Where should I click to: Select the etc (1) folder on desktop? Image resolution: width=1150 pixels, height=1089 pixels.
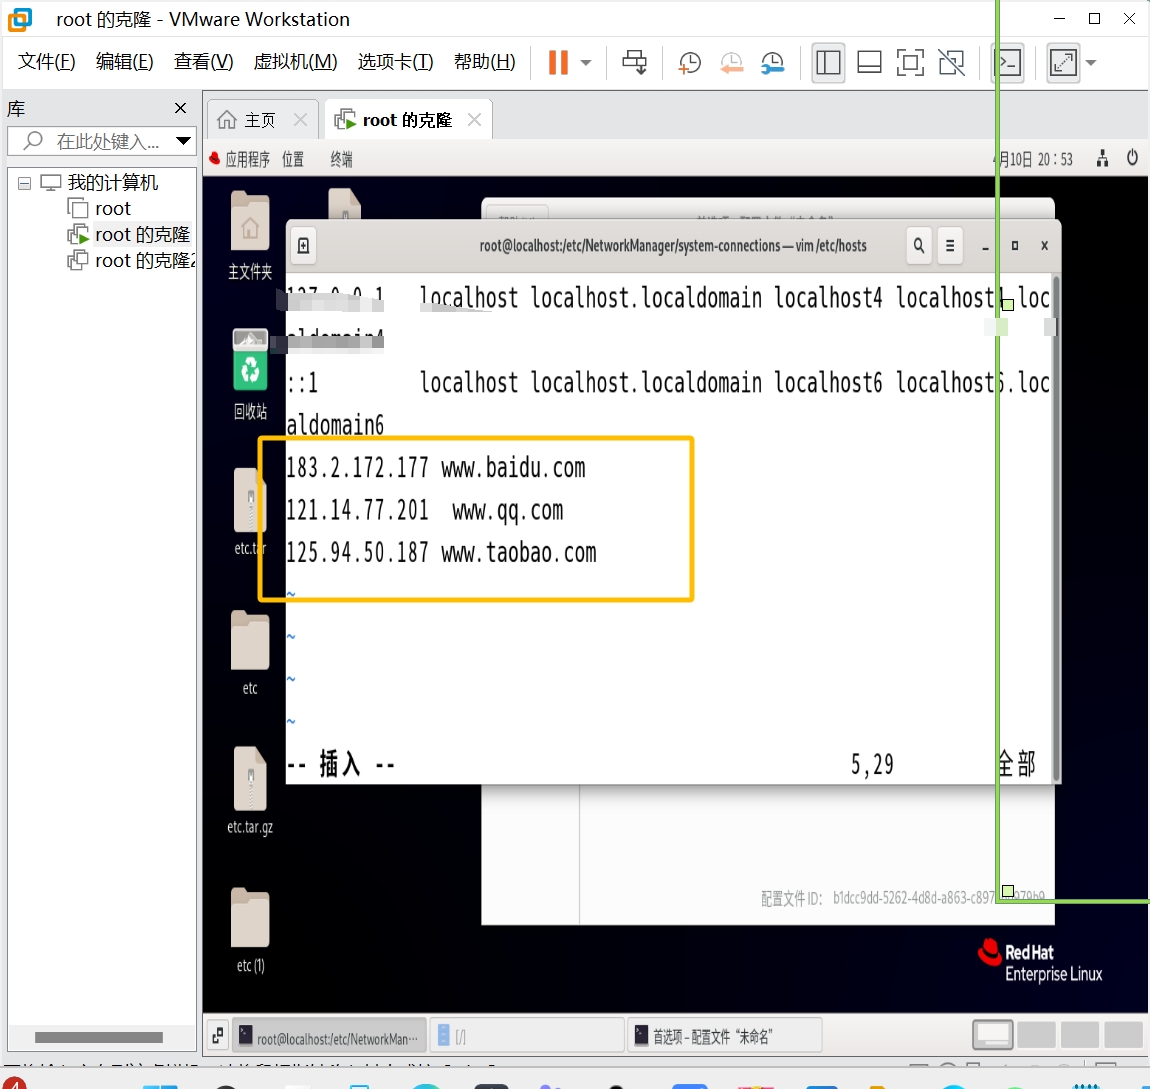pos(250,931)
